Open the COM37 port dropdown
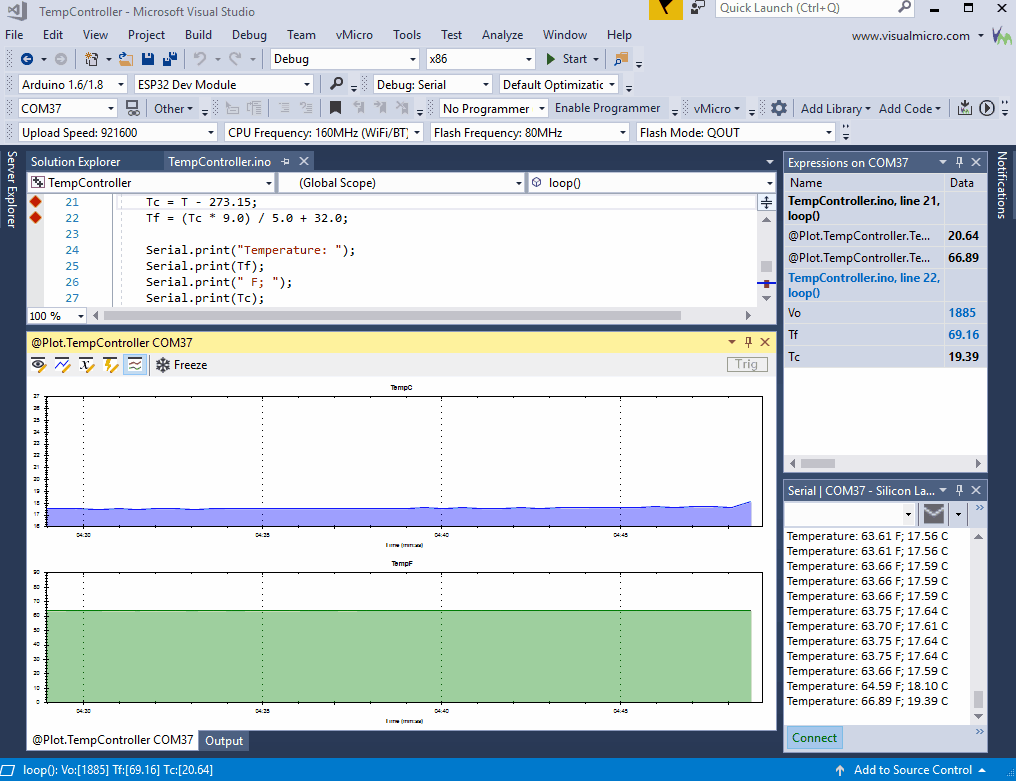This screenshot has width=1016, height=781. click(x=67, y=108)
